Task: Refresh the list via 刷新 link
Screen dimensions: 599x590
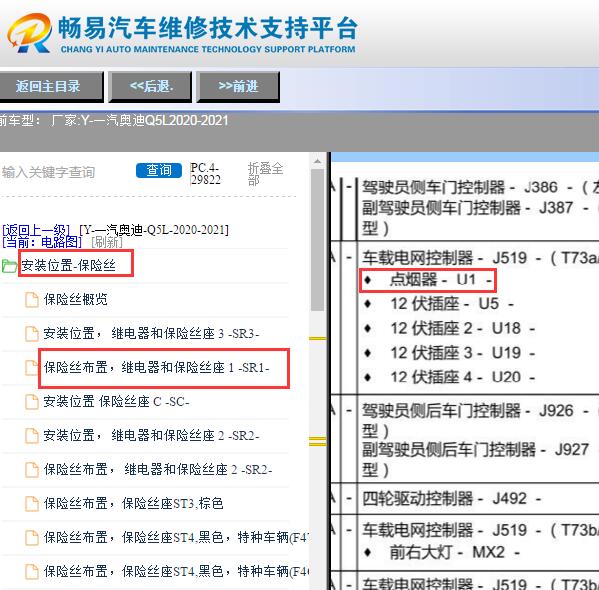Action: click(107, 242)
